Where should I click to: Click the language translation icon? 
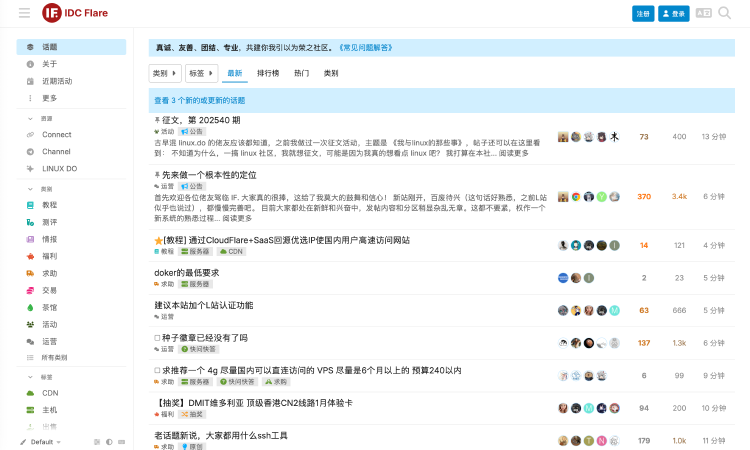click(x=703, y=13)
